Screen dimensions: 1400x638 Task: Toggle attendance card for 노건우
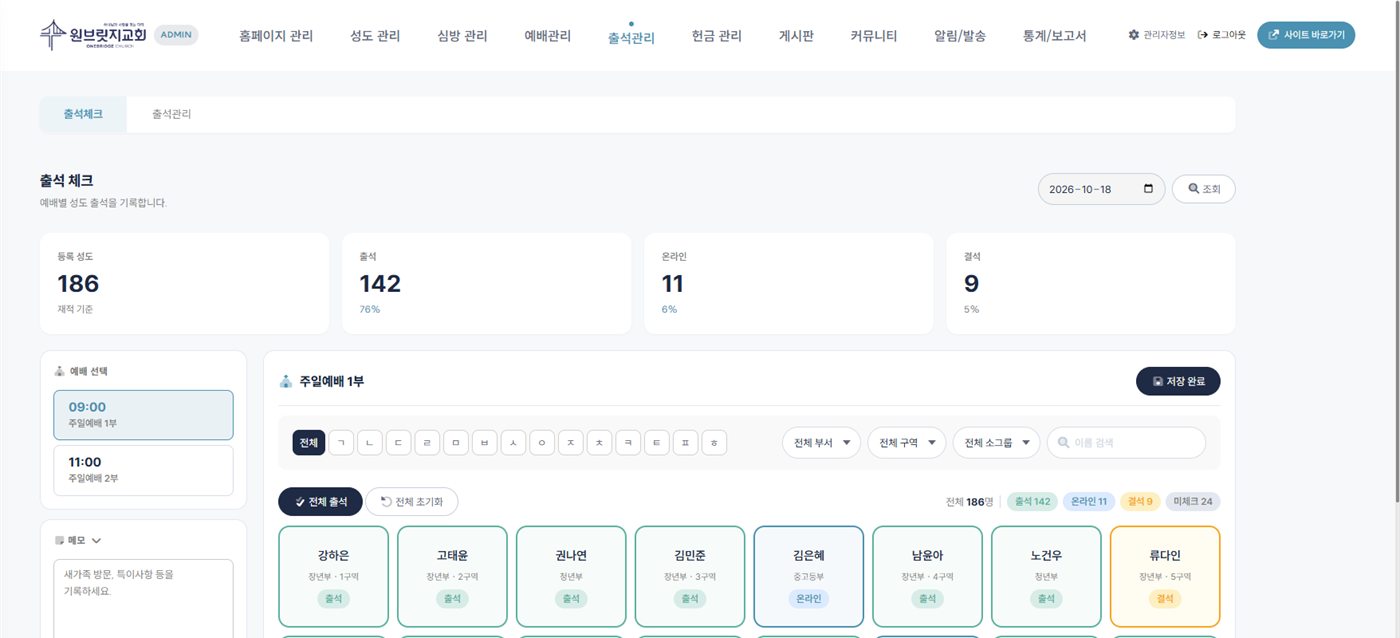[x=1046, y=577]
